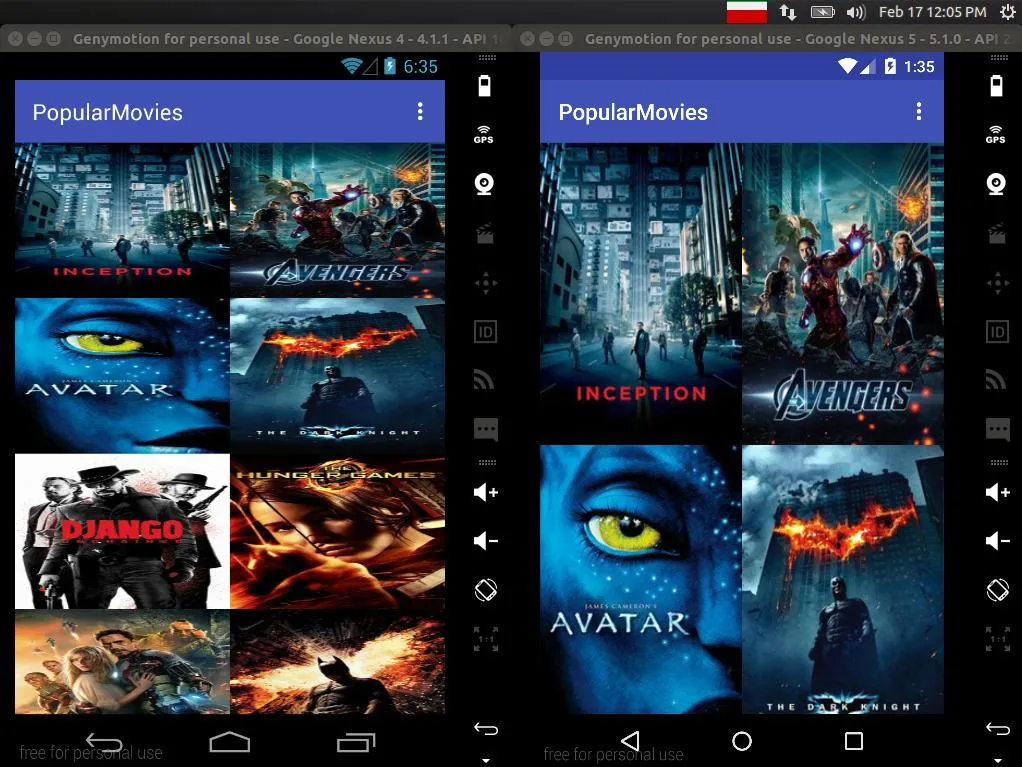
Task: Tap circle home button on Nexus 5
Action: click(742, 741)
